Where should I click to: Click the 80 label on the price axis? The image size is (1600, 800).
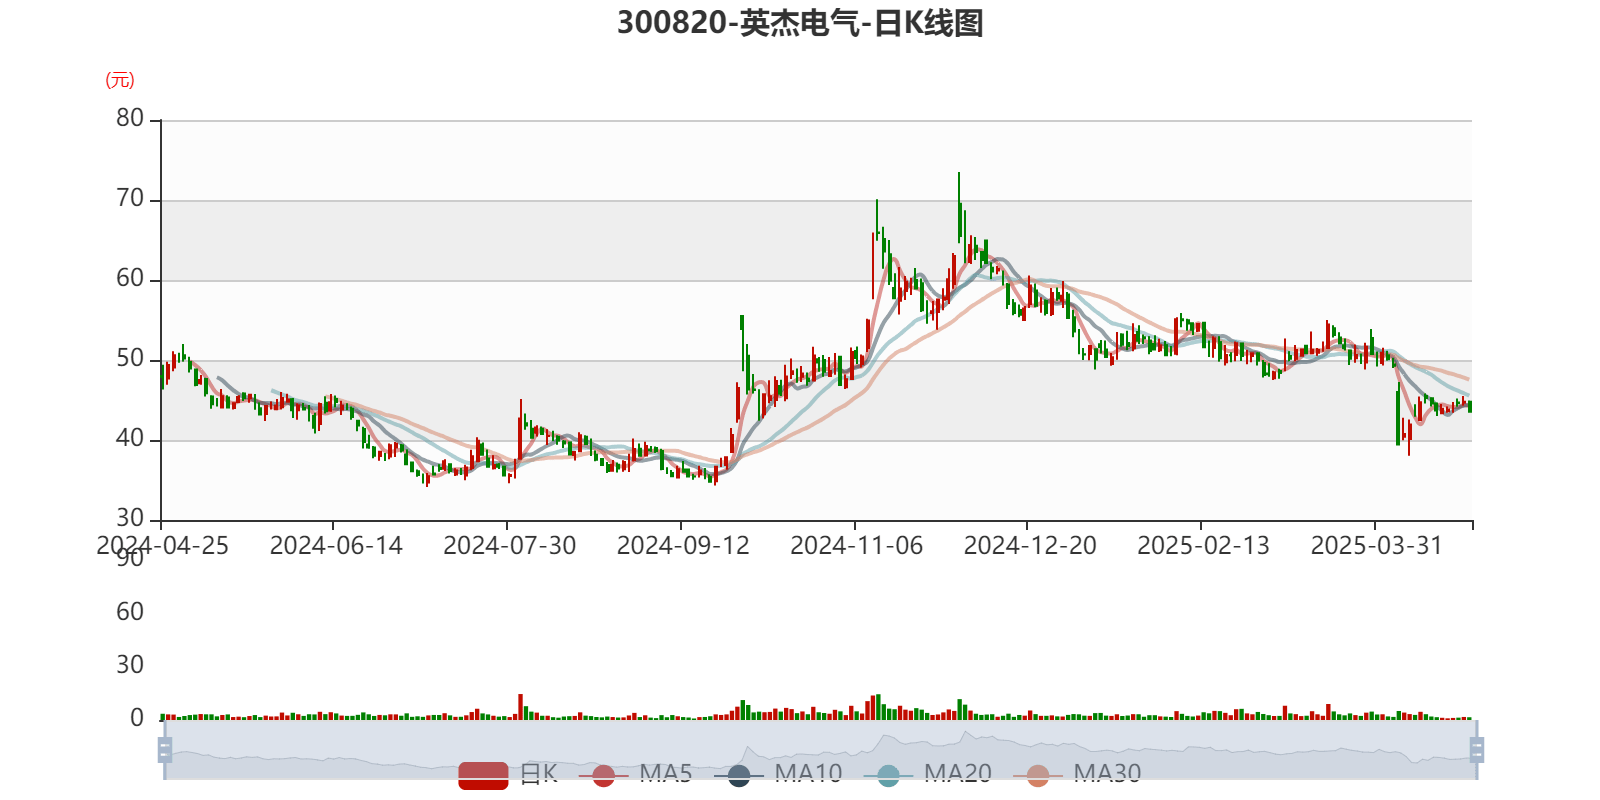click(x=130, y=118)
